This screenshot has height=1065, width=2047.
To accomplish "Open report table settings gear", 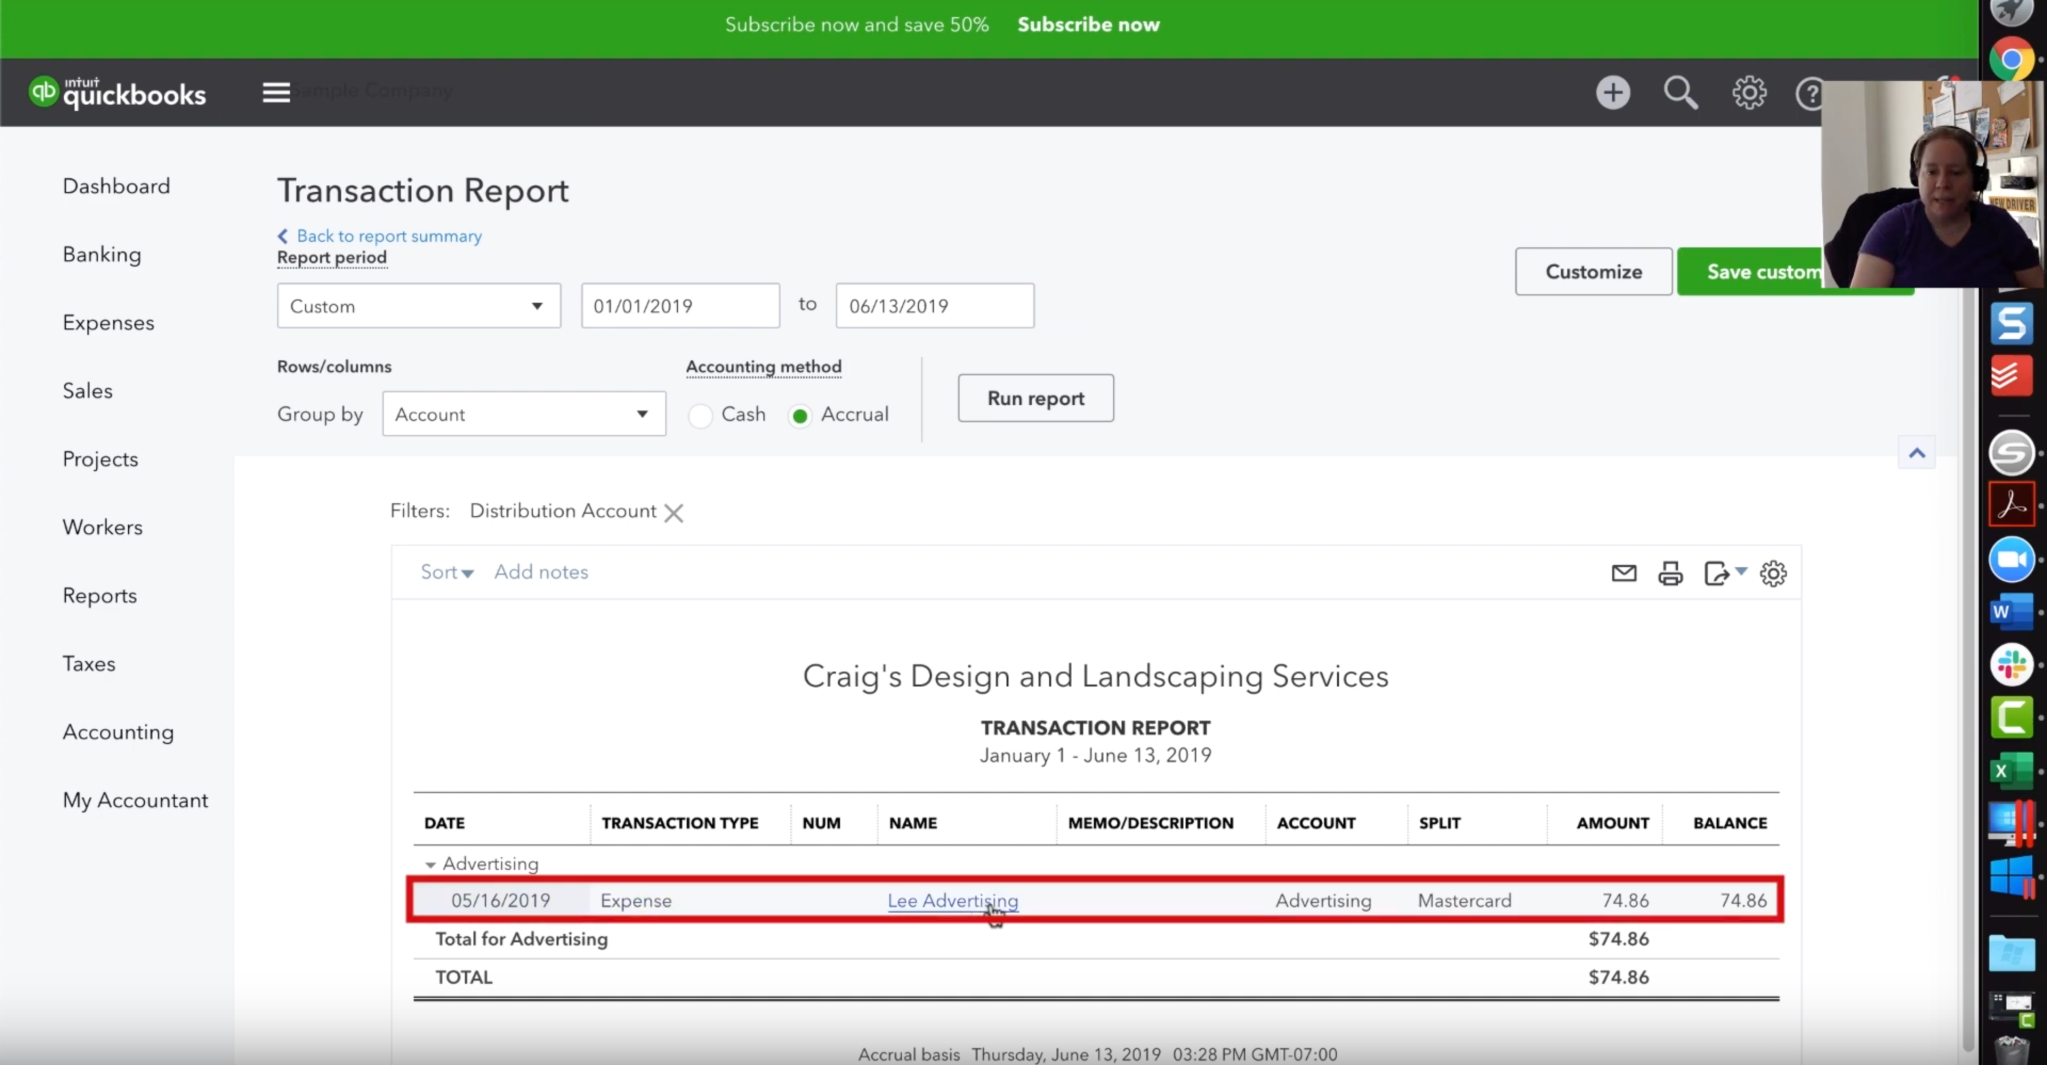I will [1773, 573].
